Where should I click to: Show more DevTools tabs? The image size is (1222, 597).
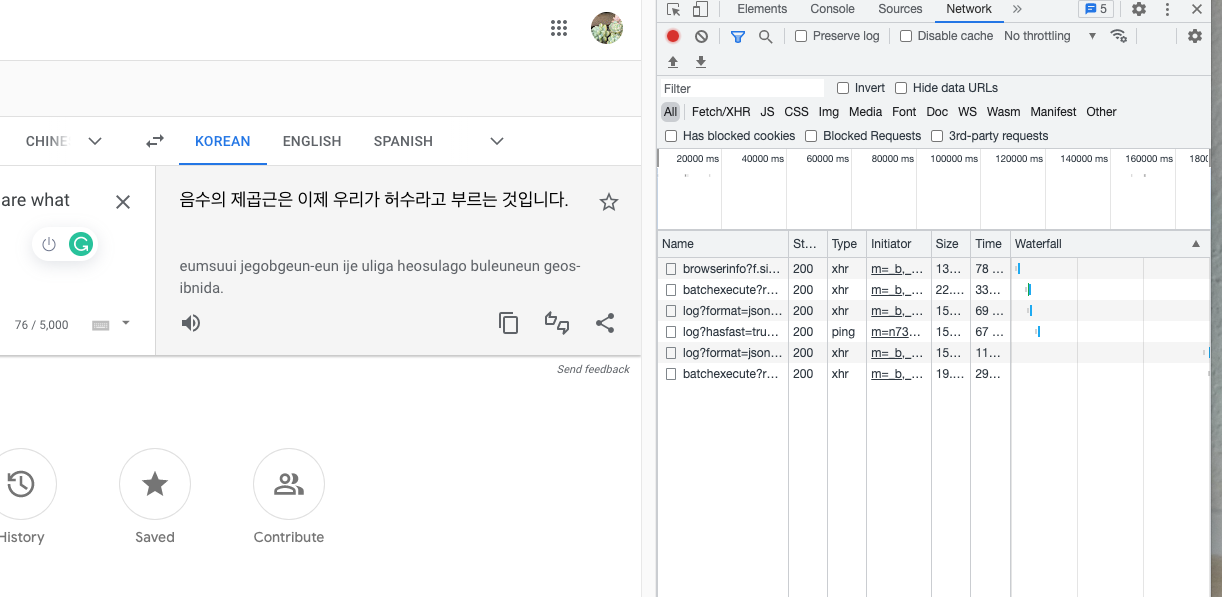coord(1017,9)
